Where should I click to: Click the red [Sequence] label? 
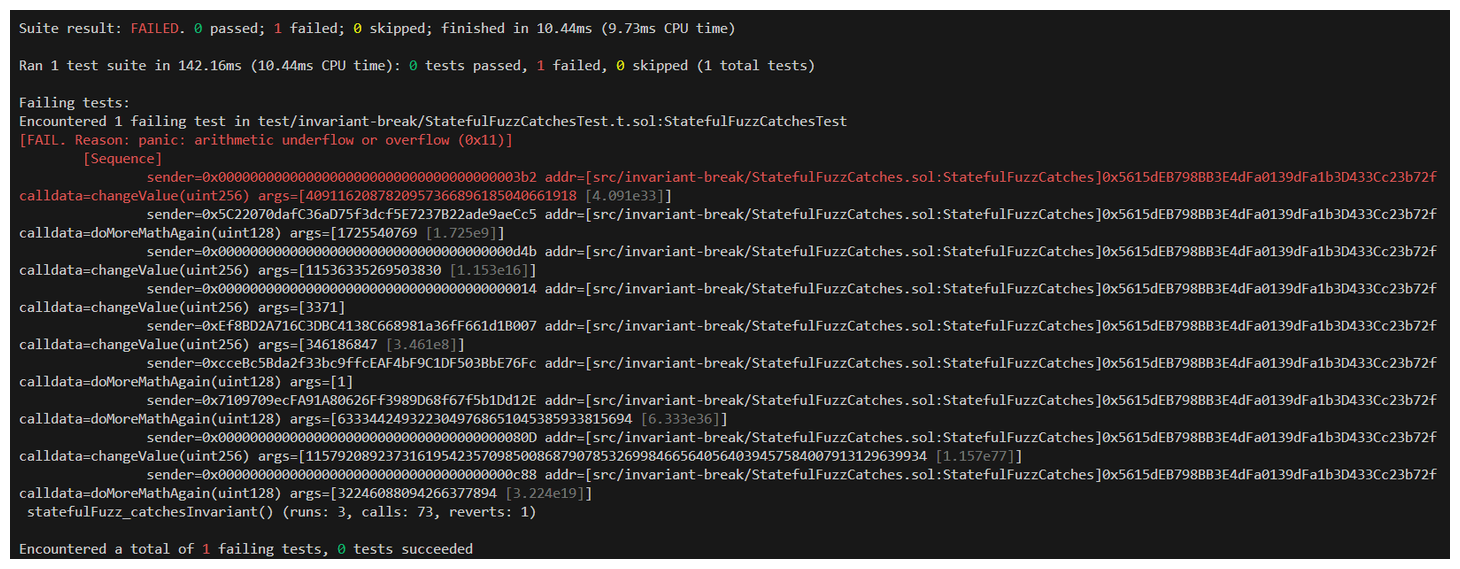[x=123, y=158]
